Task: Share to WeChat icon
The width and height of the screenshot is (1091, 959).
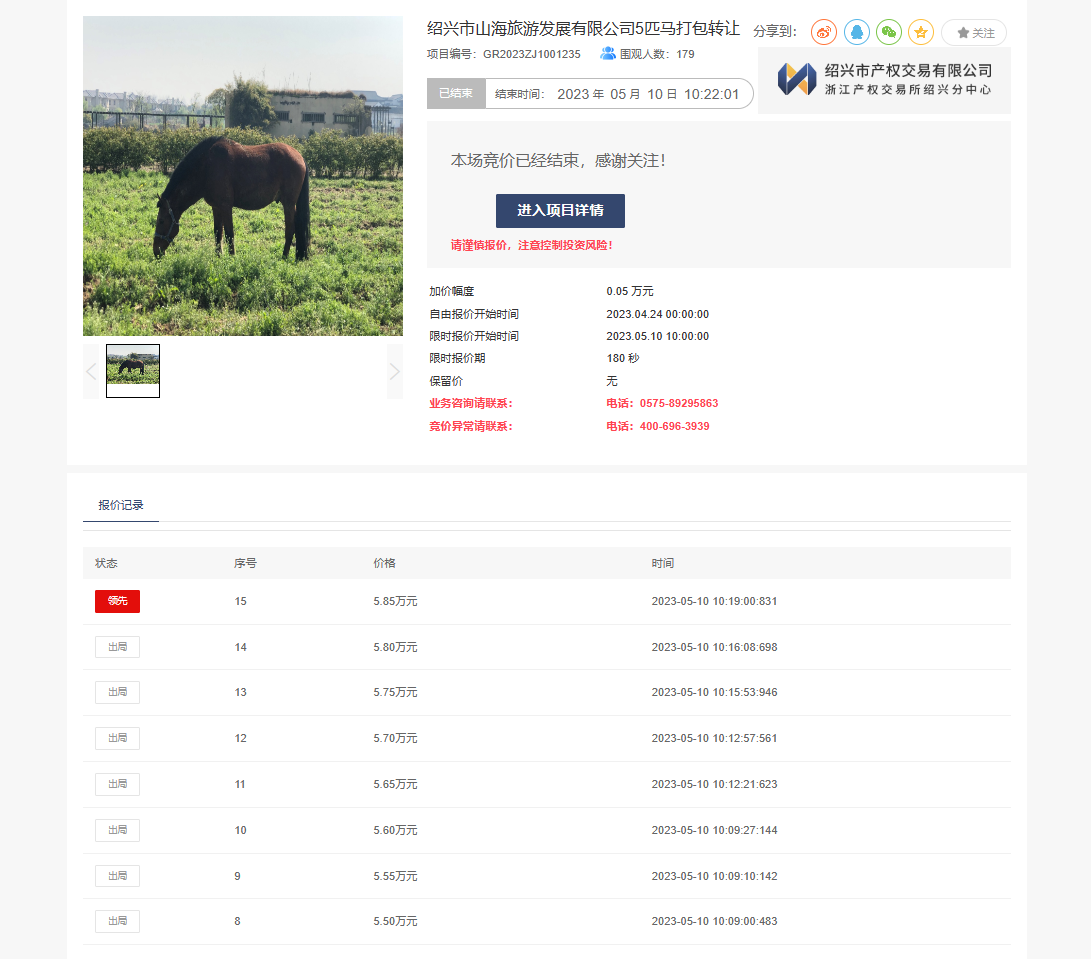Action: 889,32
